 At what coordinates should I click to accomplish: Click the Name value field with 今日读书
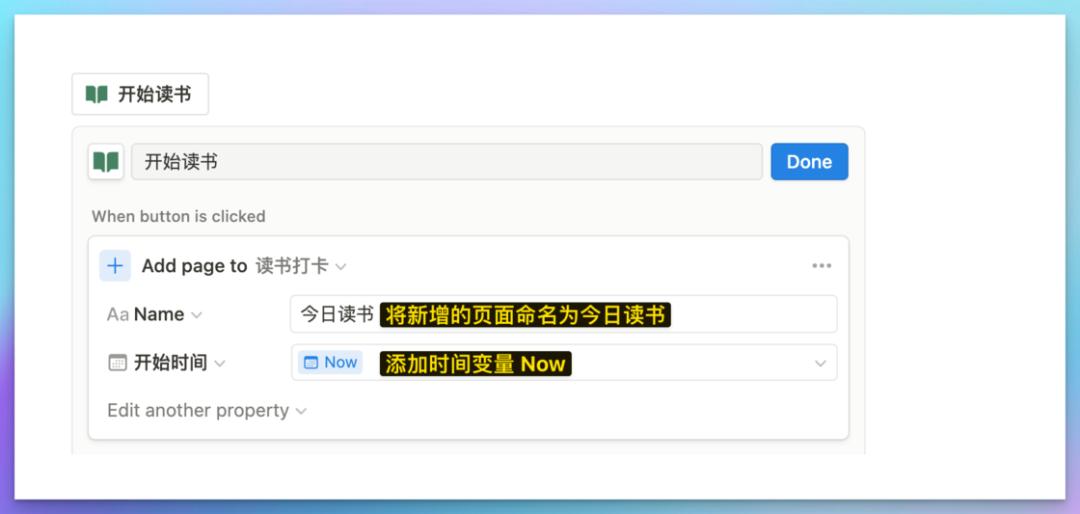[x=563, y=314]
